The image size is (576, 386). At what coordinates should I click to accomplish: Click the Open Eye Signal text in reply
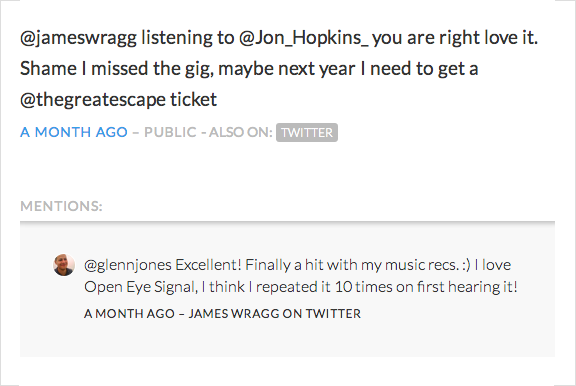(x=140, y=287)
